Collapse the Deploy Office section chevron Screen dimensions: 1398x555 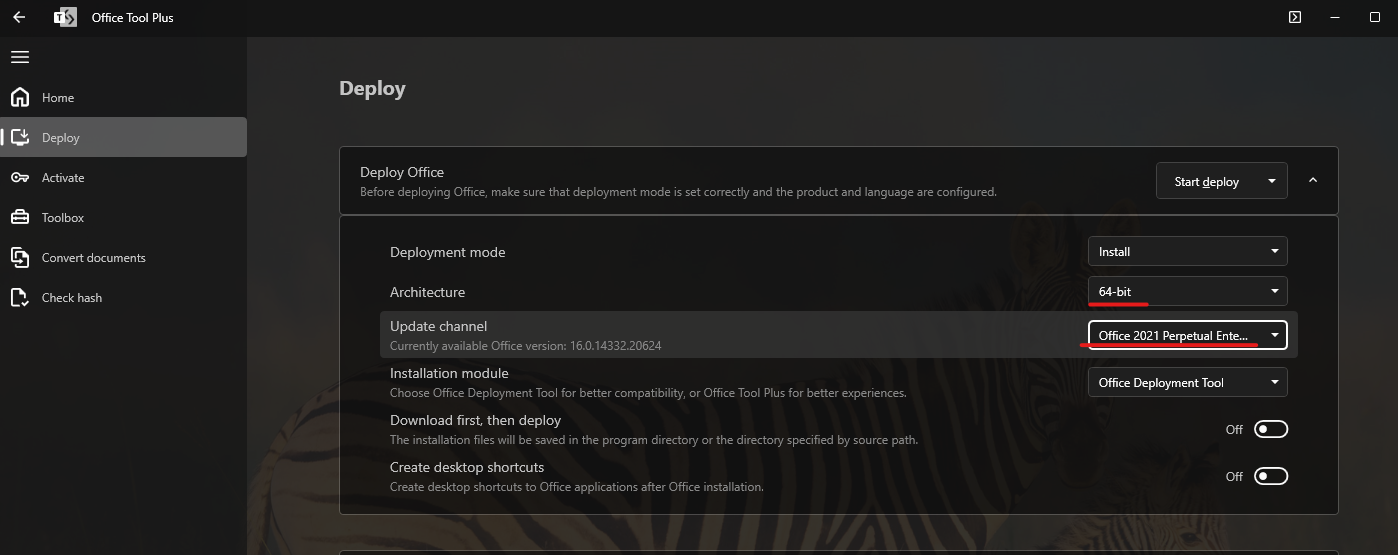1313,180
